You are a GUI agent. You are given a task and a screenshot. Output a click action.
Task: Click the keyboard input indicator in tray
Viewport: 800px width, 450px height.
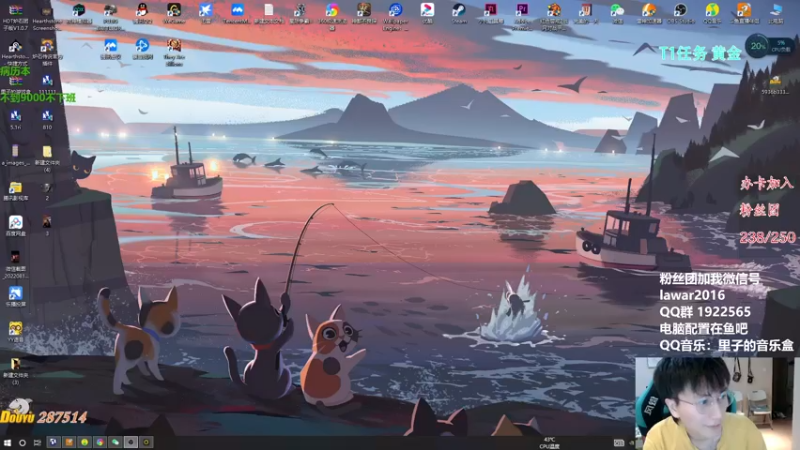(x=618, y=443)
